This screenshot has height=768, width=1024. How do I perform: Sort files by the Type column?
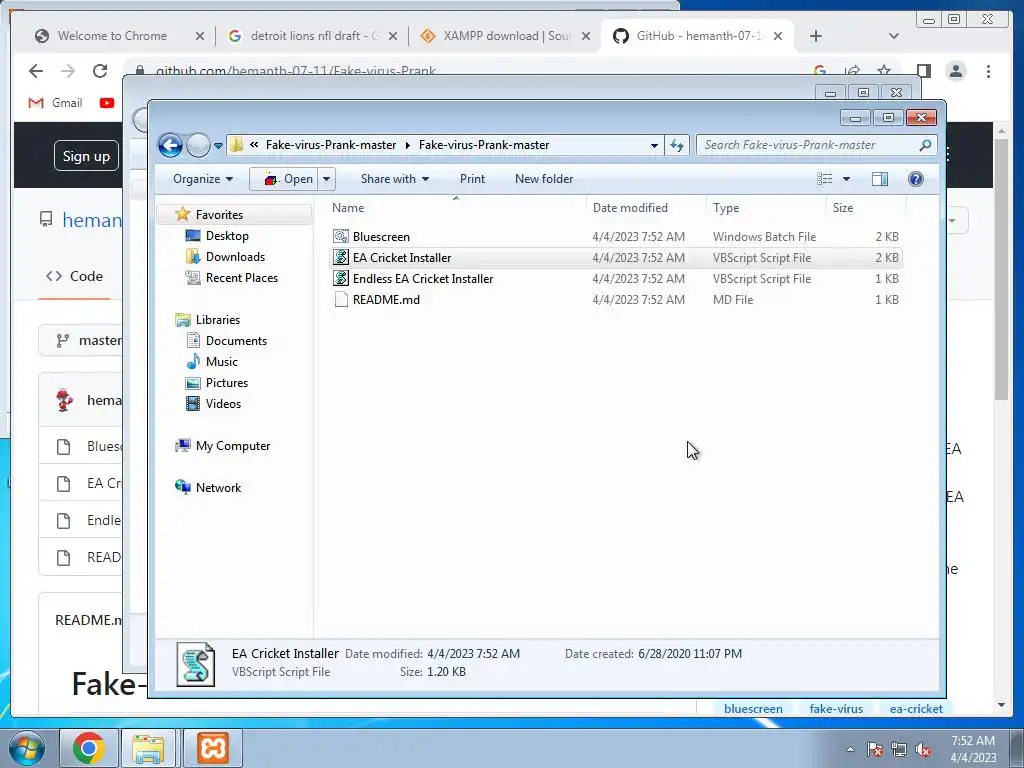(766, 208)
